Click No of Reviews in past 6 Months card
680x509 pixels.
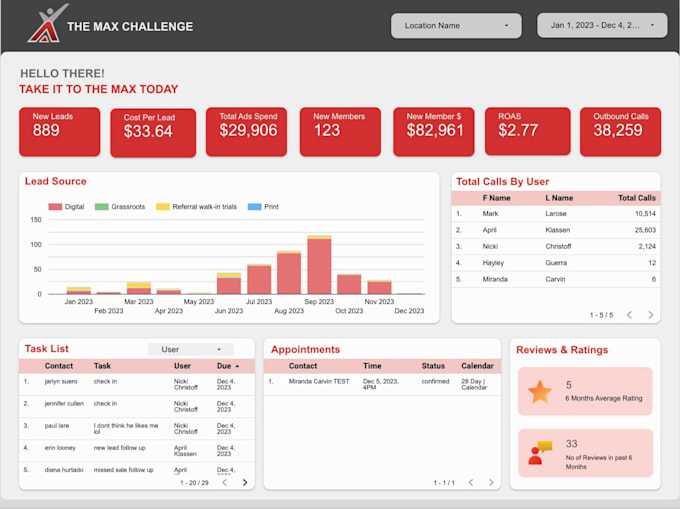coord(585,453)
